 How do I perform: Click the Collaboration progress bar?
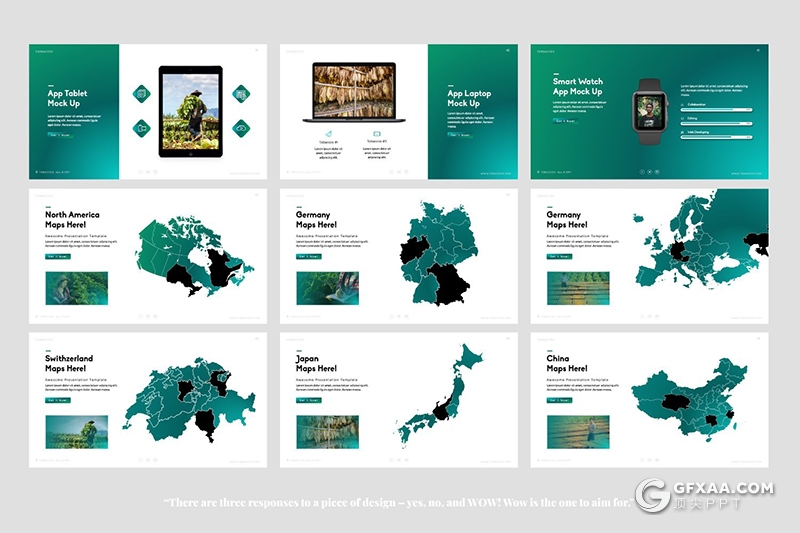click(717, 109)
